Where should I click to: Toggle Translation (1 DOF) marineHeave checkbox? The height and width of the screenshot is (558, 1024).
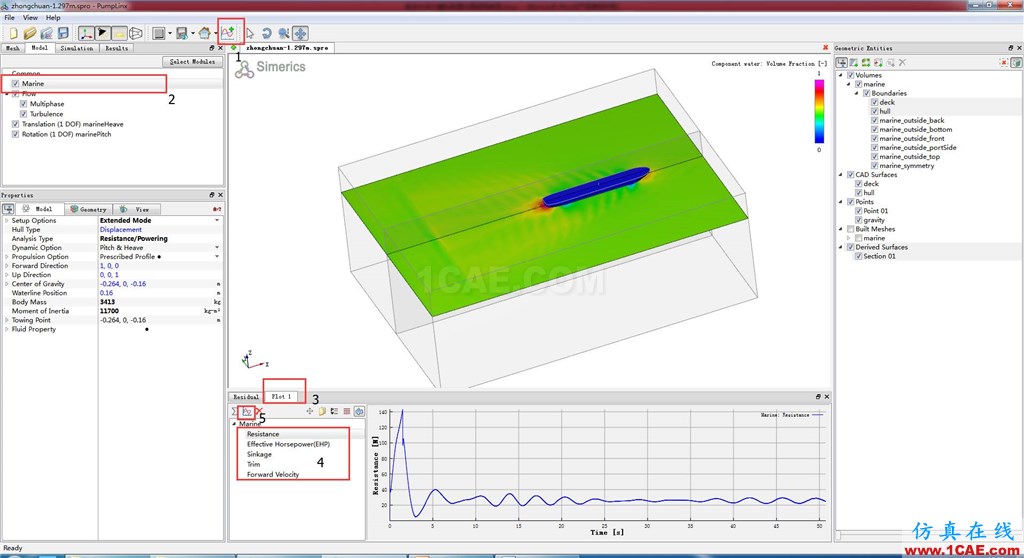tap(15, 124)
